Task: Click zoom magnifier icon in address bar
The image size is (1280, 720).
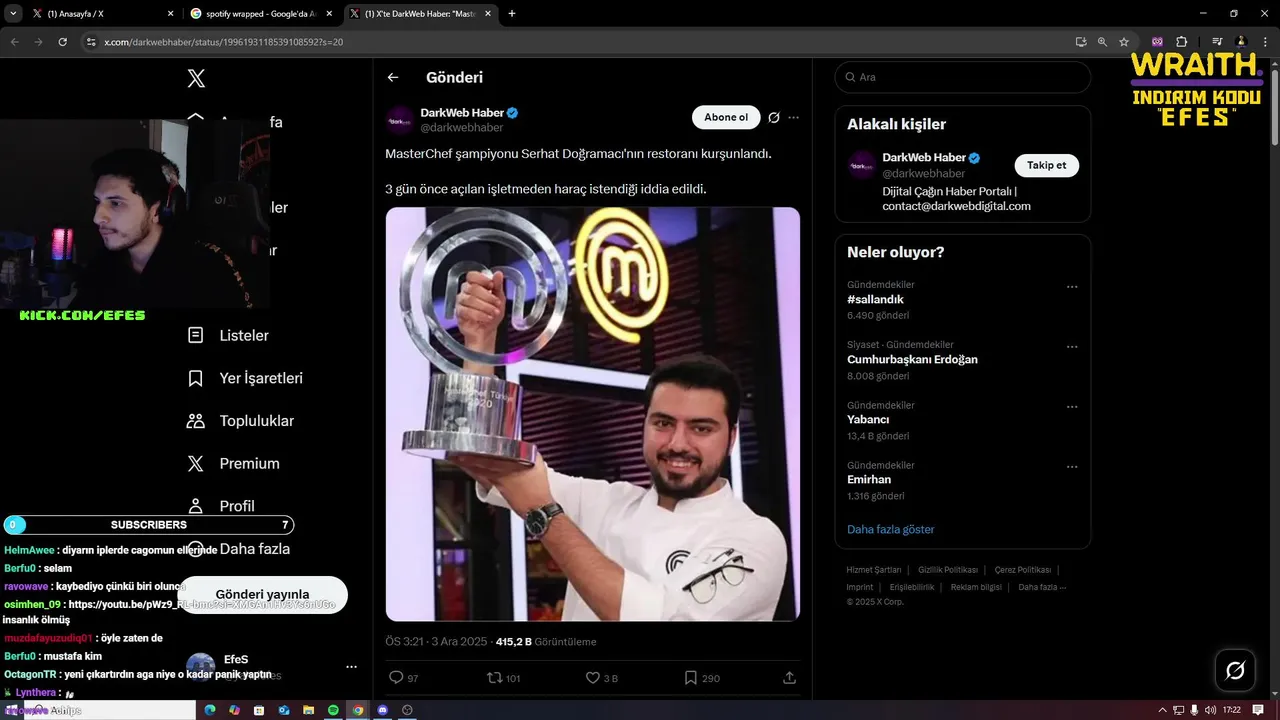Action: tap(1102, 42)
